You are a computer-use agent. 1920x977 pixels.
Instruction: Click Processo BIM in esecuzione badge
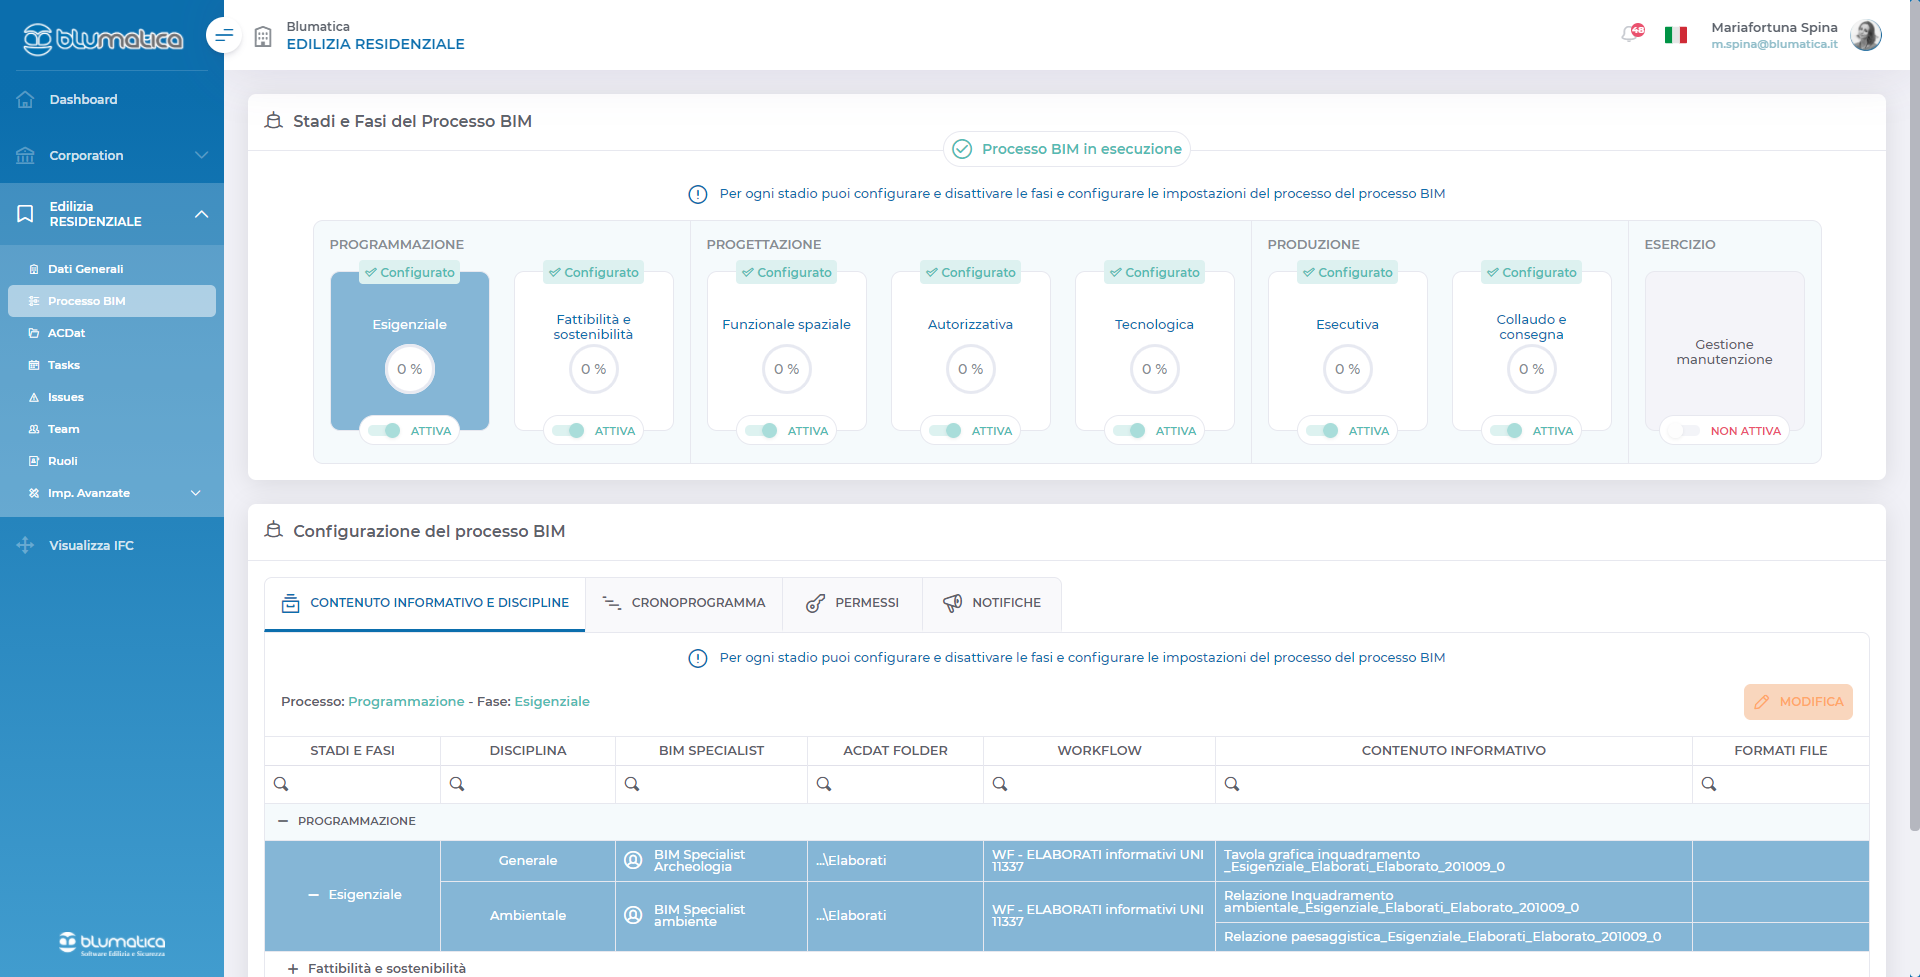(x=1067, y=149)
